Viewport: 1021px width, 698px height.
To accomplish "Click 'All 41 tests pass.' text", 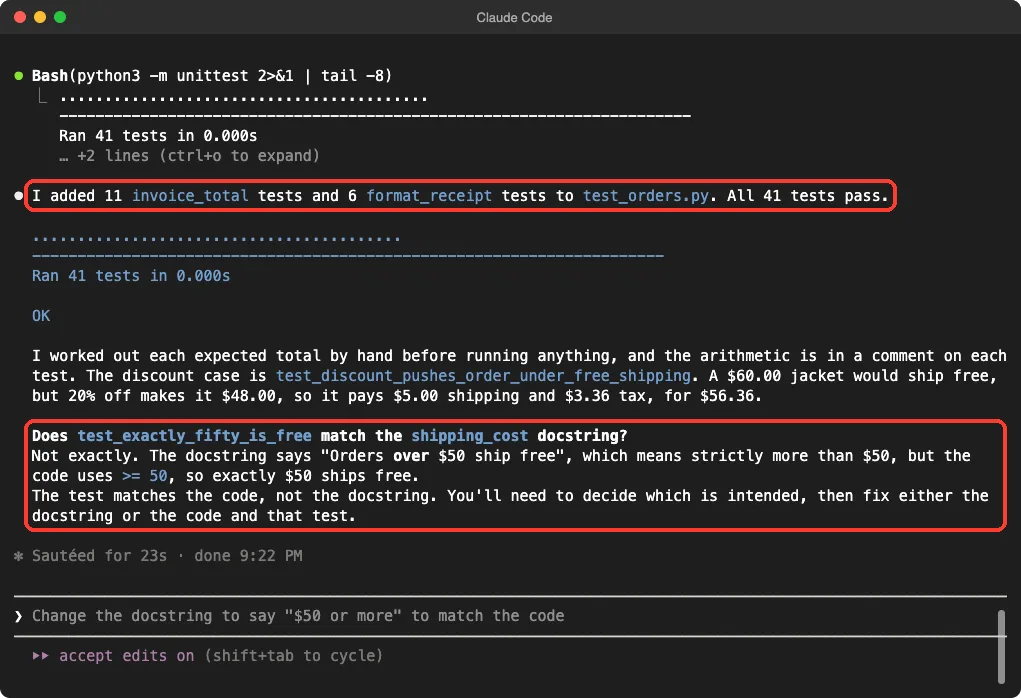I will tap(807, 196).
